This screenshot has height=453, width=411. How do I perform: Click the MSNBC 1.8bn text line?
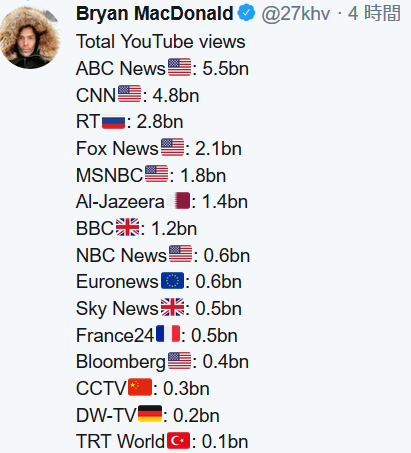(151, 175)
